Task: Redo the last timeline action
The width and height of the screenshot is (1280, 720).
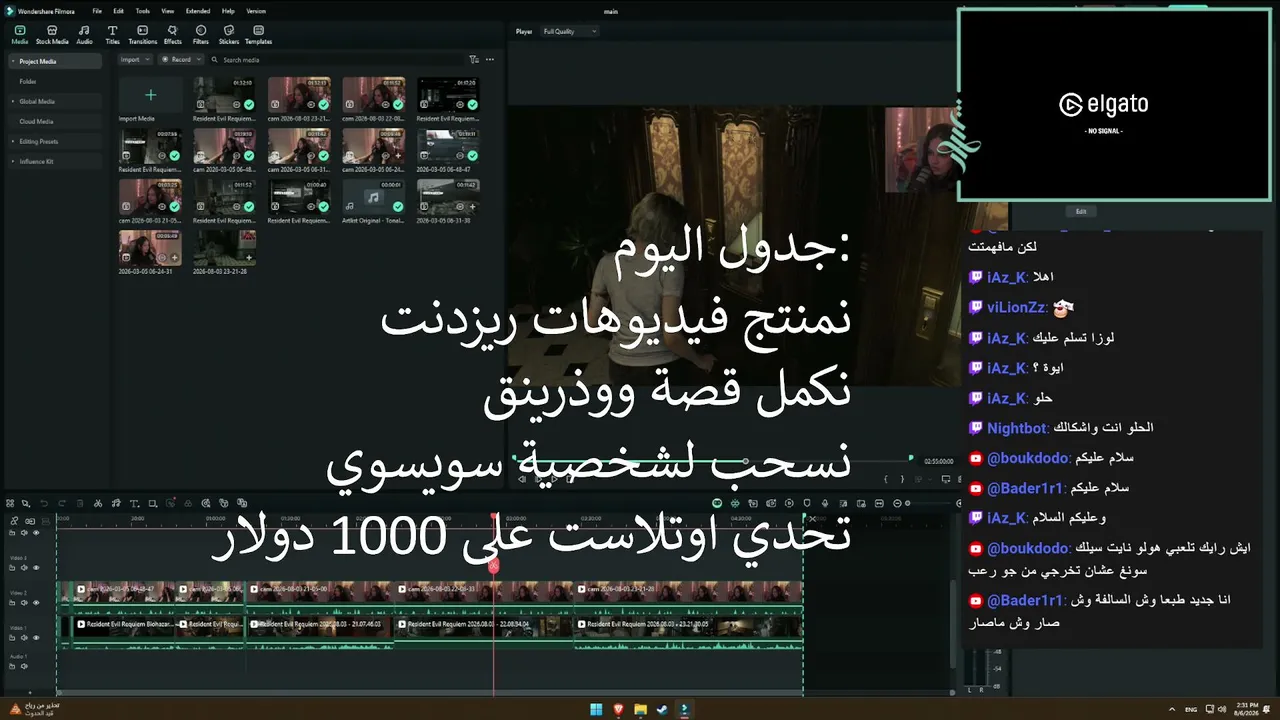Action: pyautogui.click(x=60, y=503)
